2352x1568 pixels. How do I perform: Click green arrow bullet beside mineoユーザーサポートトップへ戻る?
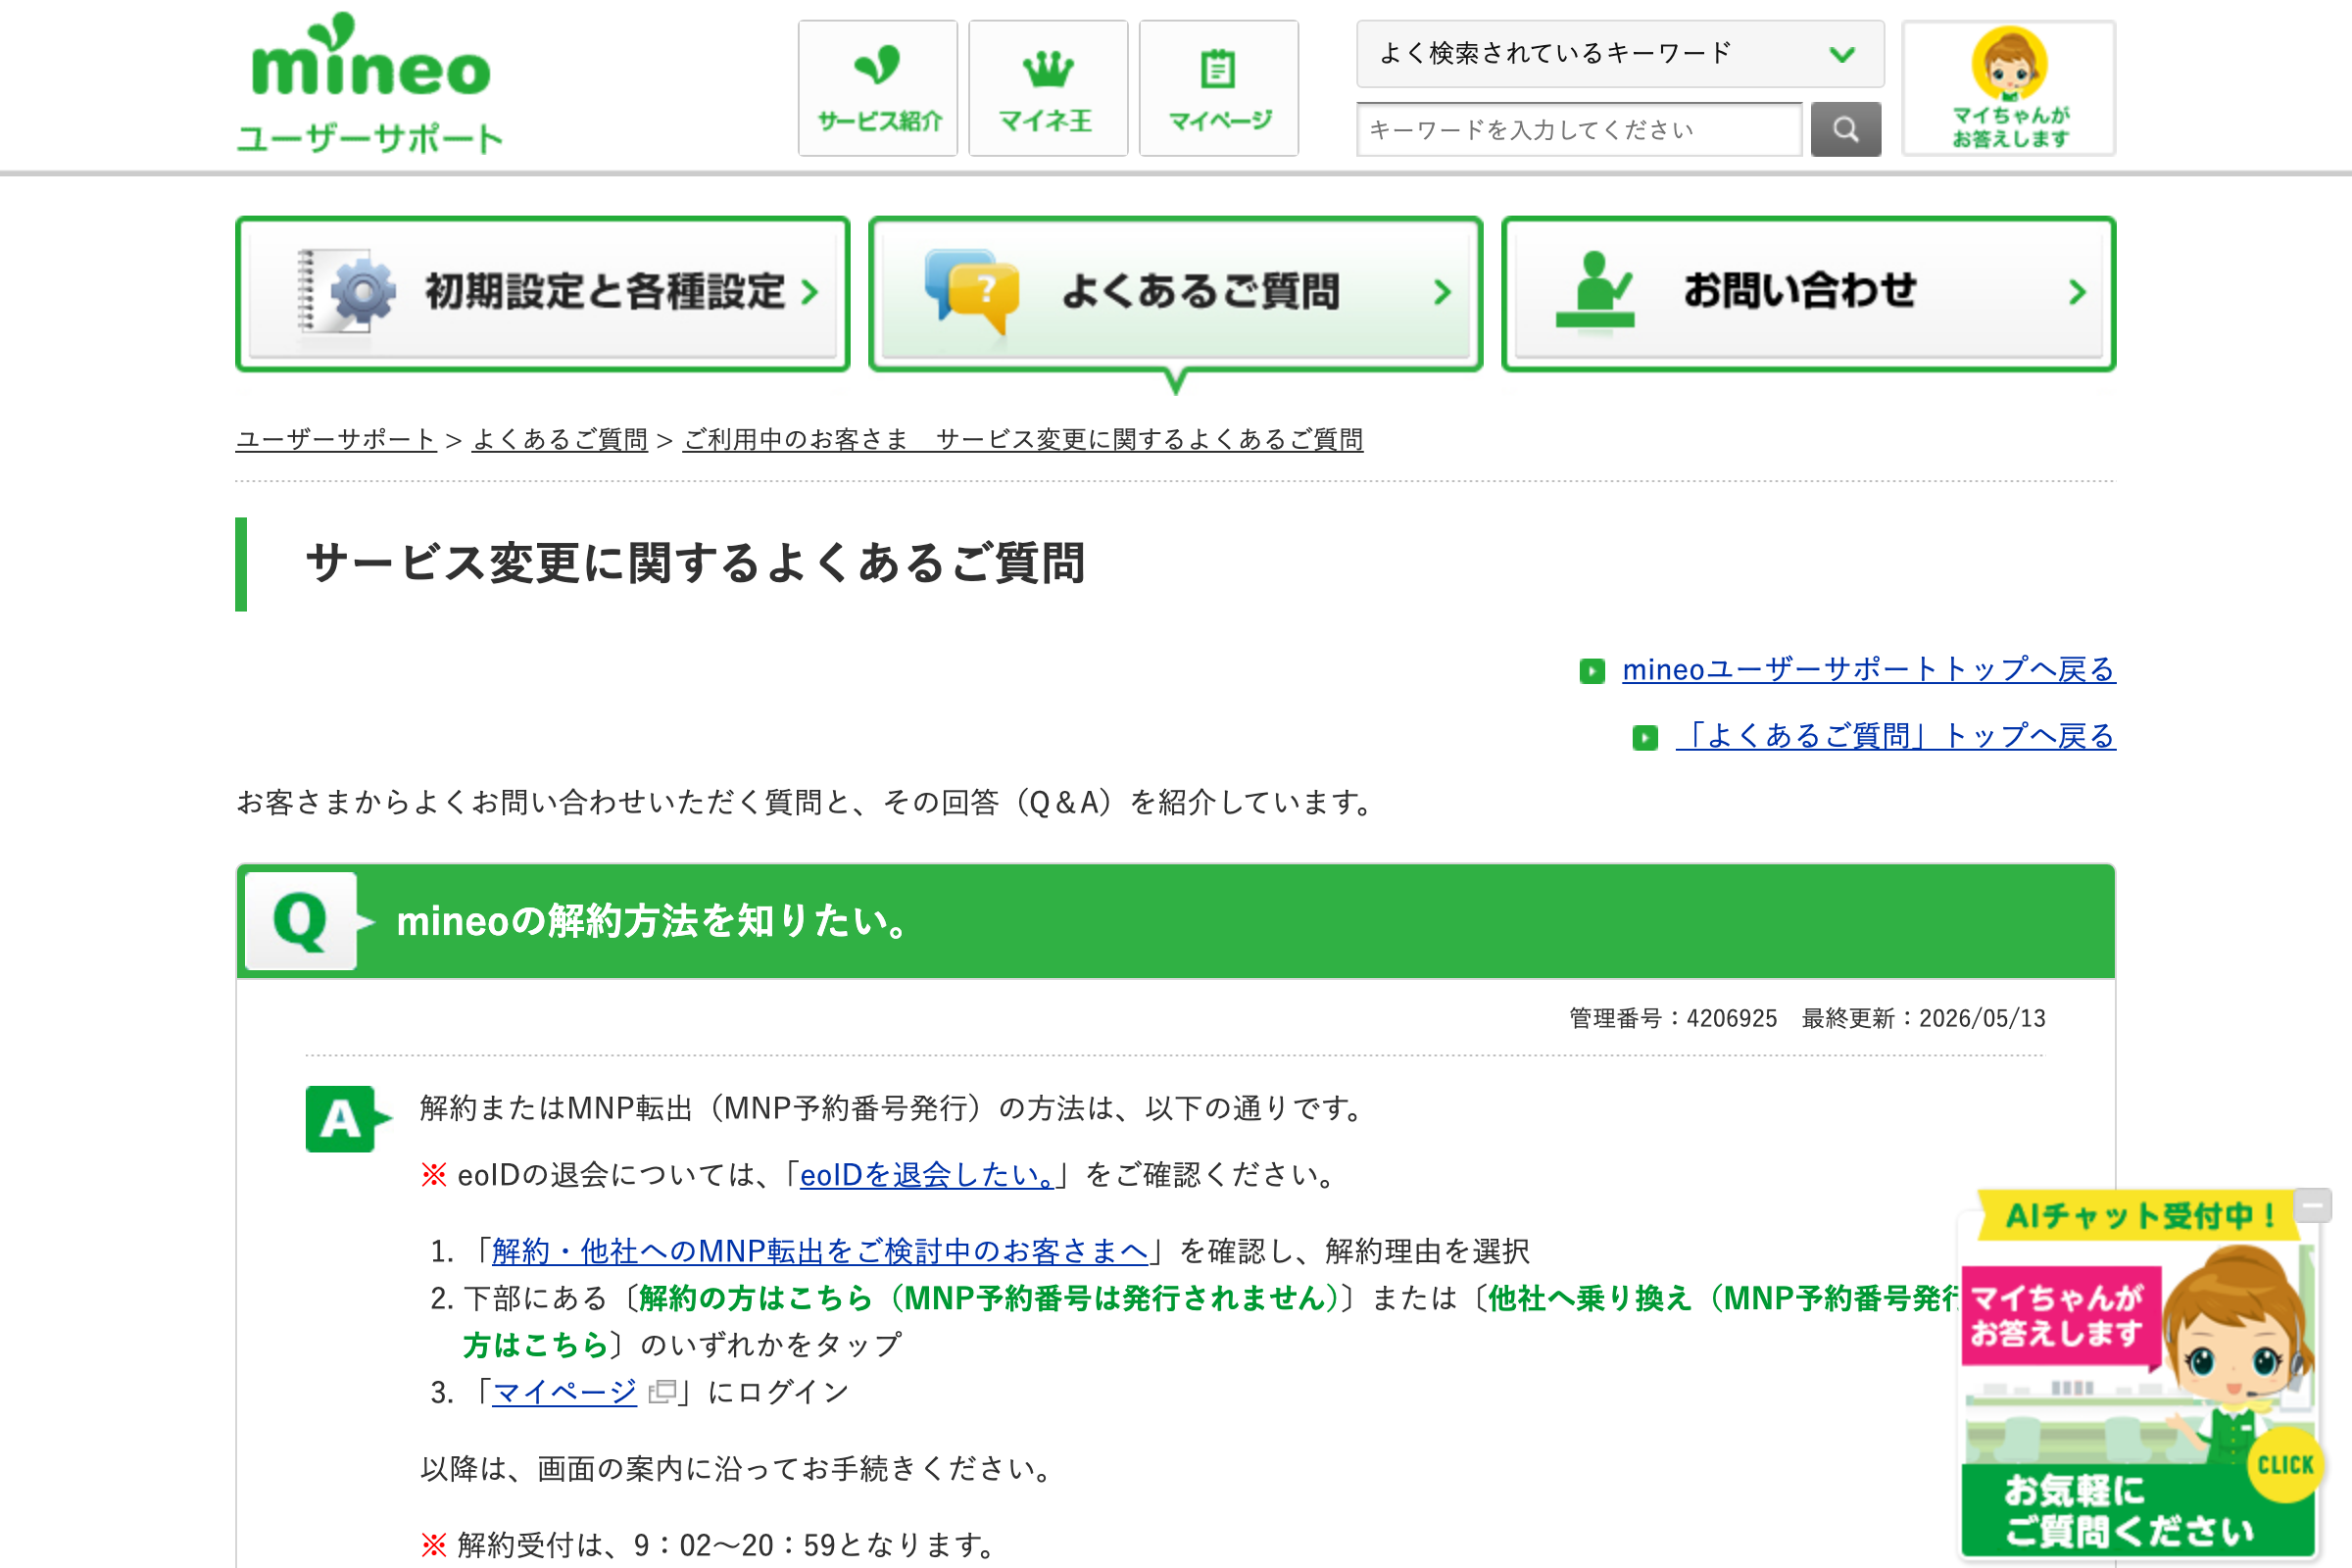tap(1592, 670)
